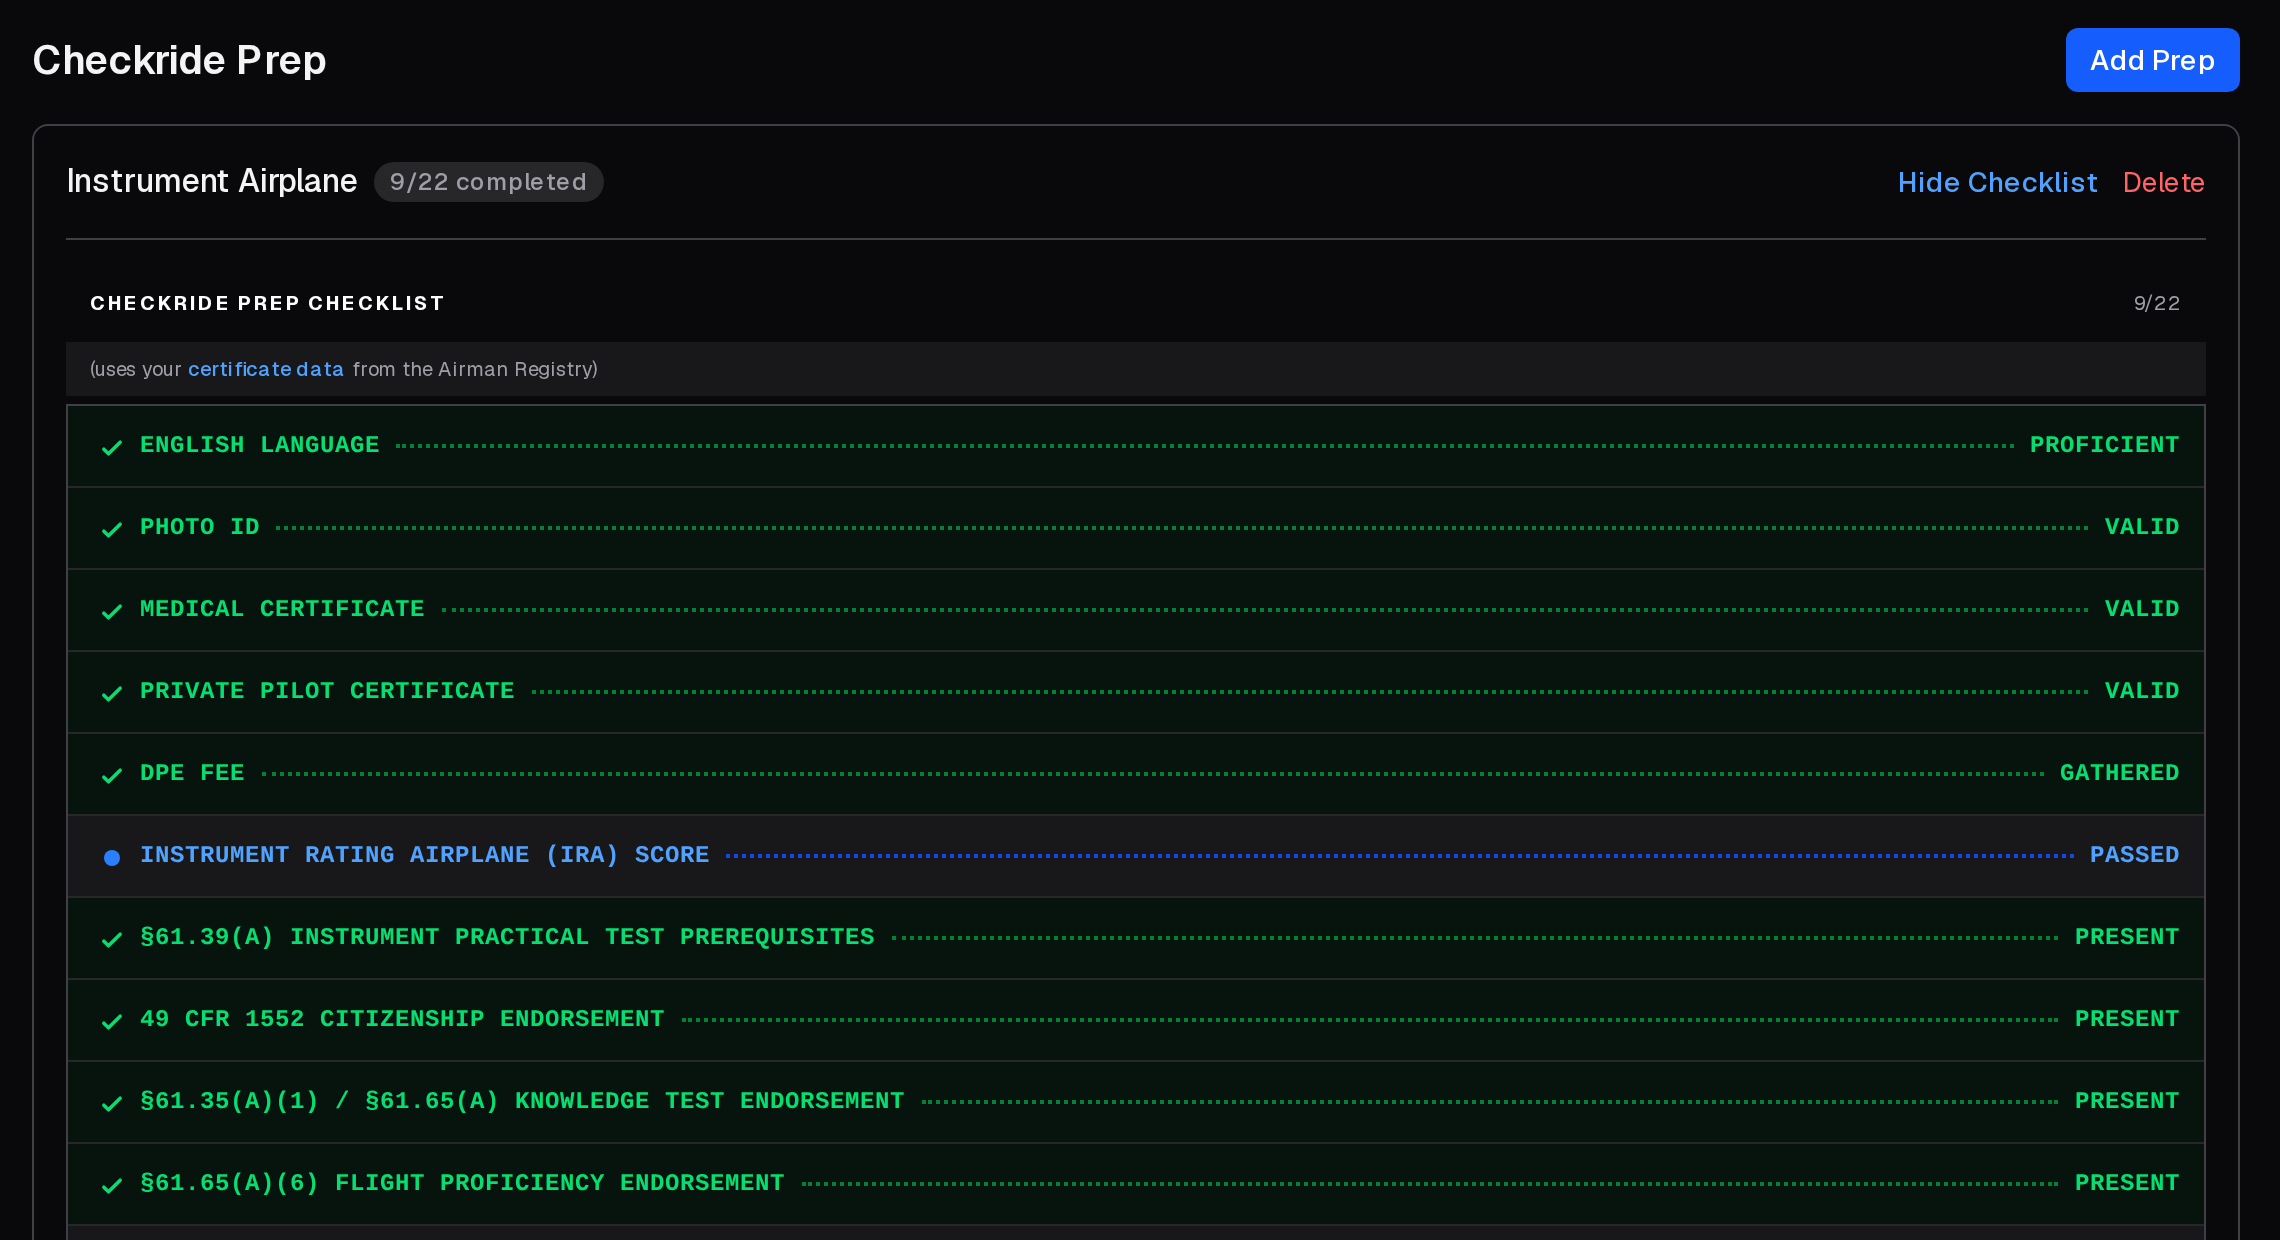This screenshot has width=2280, height=1240.
Task: Click the PRESENT status for Citizenship Endorsement
Action: (2126, 1019)
